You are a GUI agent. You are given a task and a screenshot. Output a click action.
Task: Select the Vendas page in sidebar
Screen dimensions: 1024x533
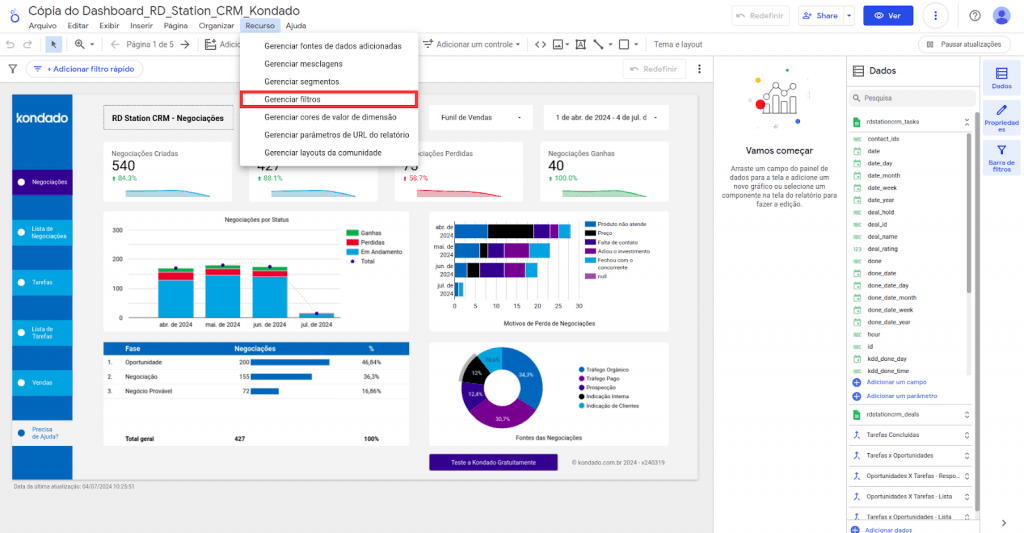42,382
